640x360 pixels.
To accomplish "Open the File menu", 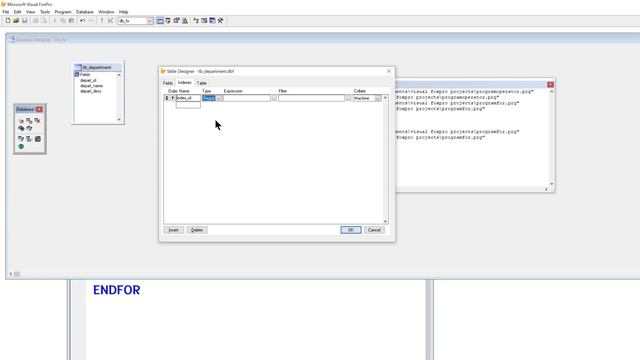I will (x=6, y=12).
